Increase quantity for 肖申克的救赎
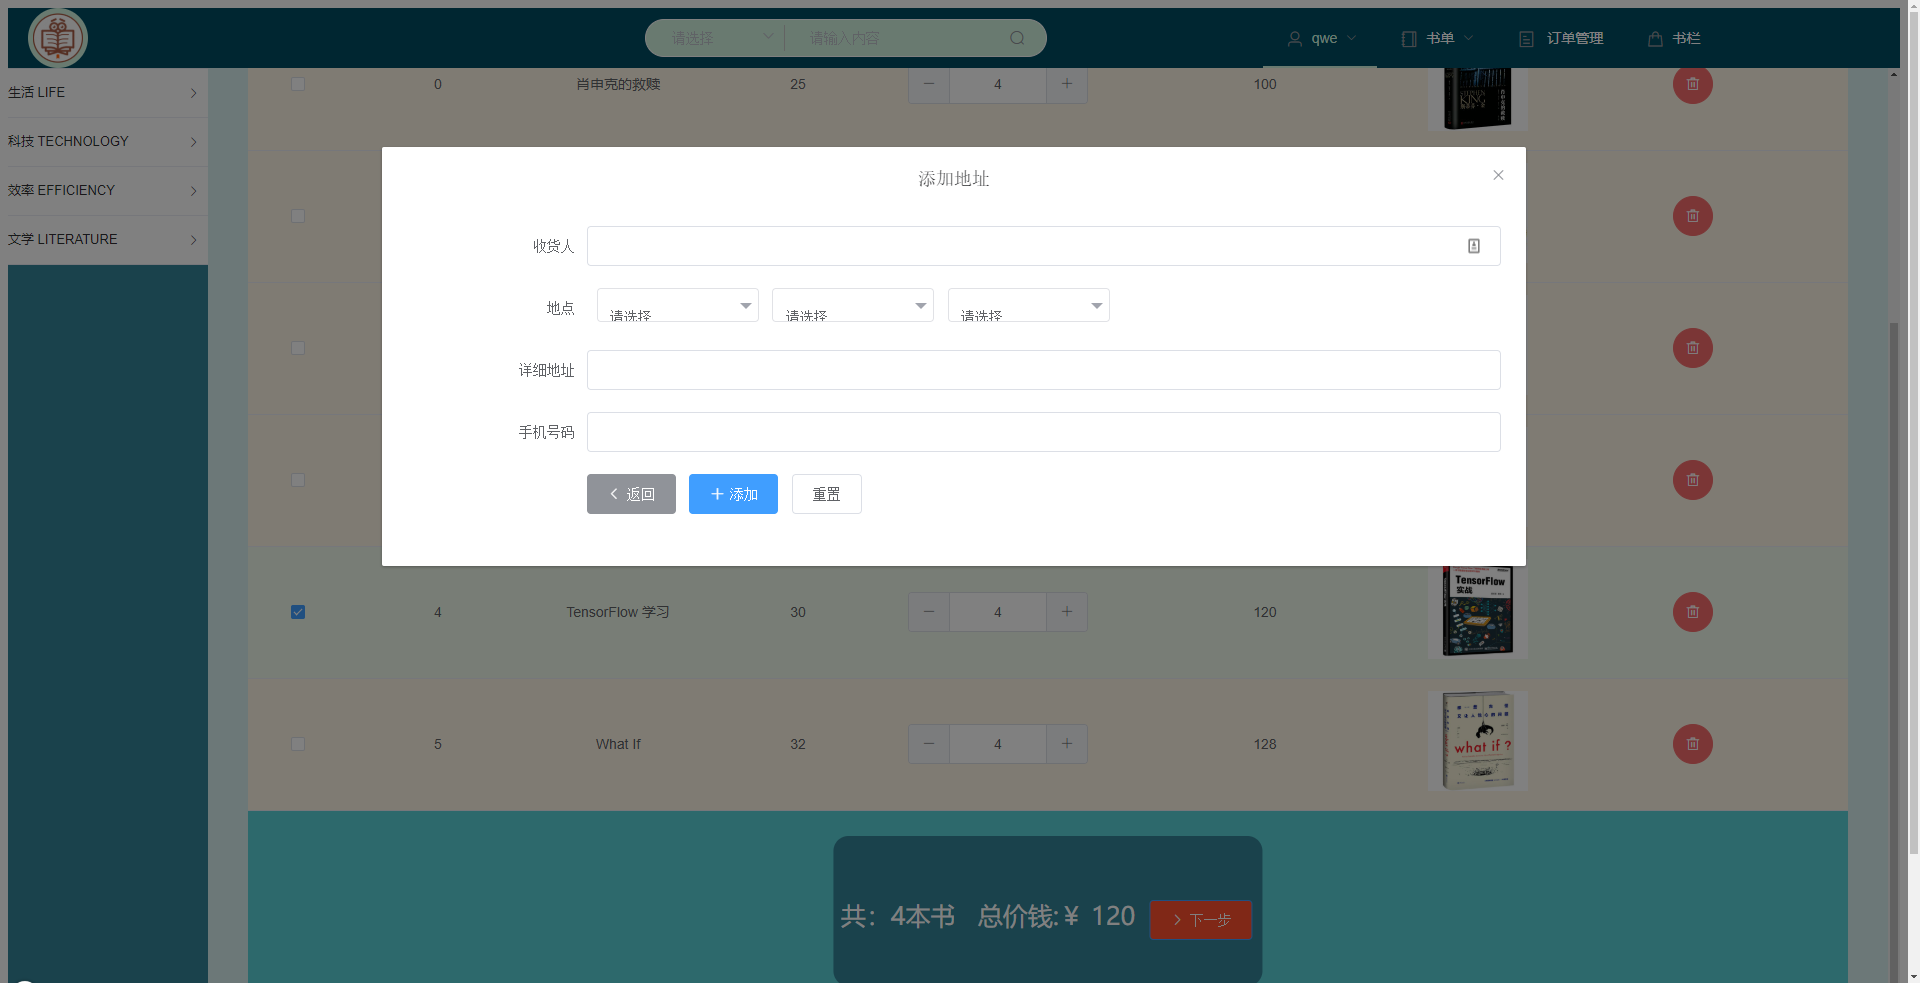Screen dimensions: 1920x983 [x=1067, y=84]
